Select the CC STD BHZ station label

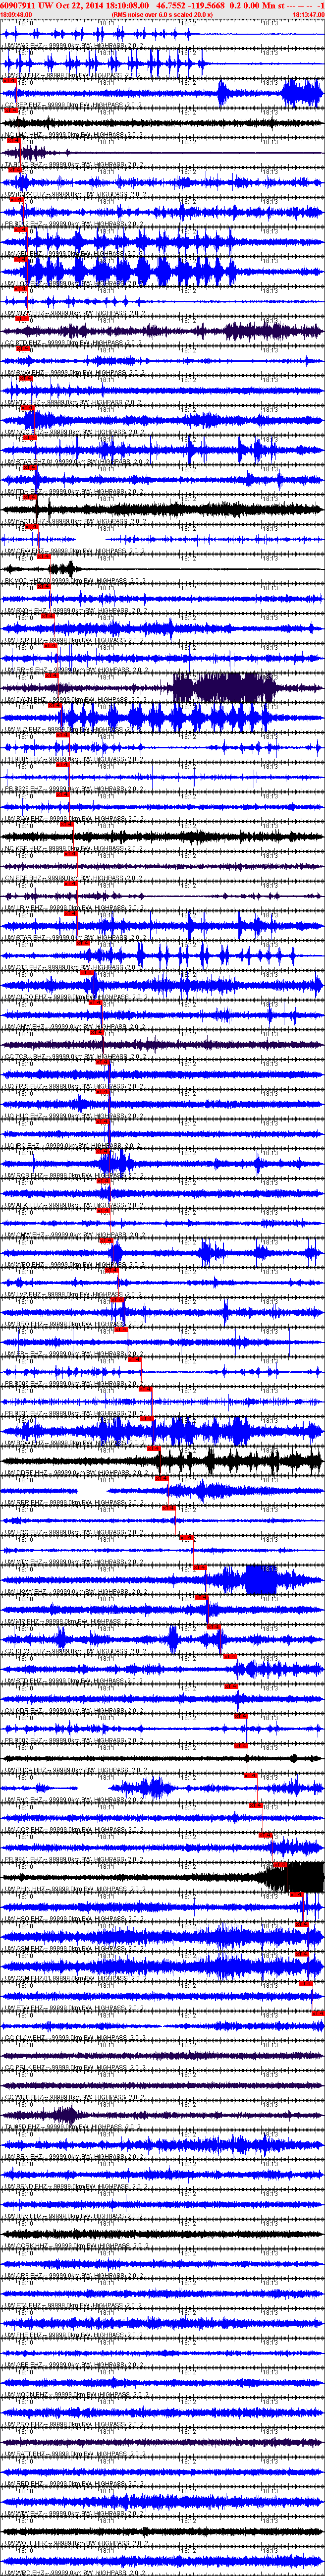click(x=74, y=343)
